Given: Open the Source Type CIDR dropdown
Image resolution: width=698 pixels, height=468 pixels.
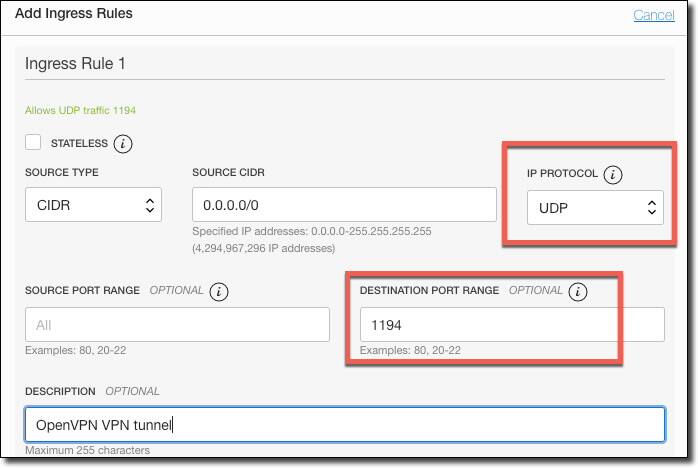Looking at the screenshot, I should pyautogui.click(x=93, y=205).
